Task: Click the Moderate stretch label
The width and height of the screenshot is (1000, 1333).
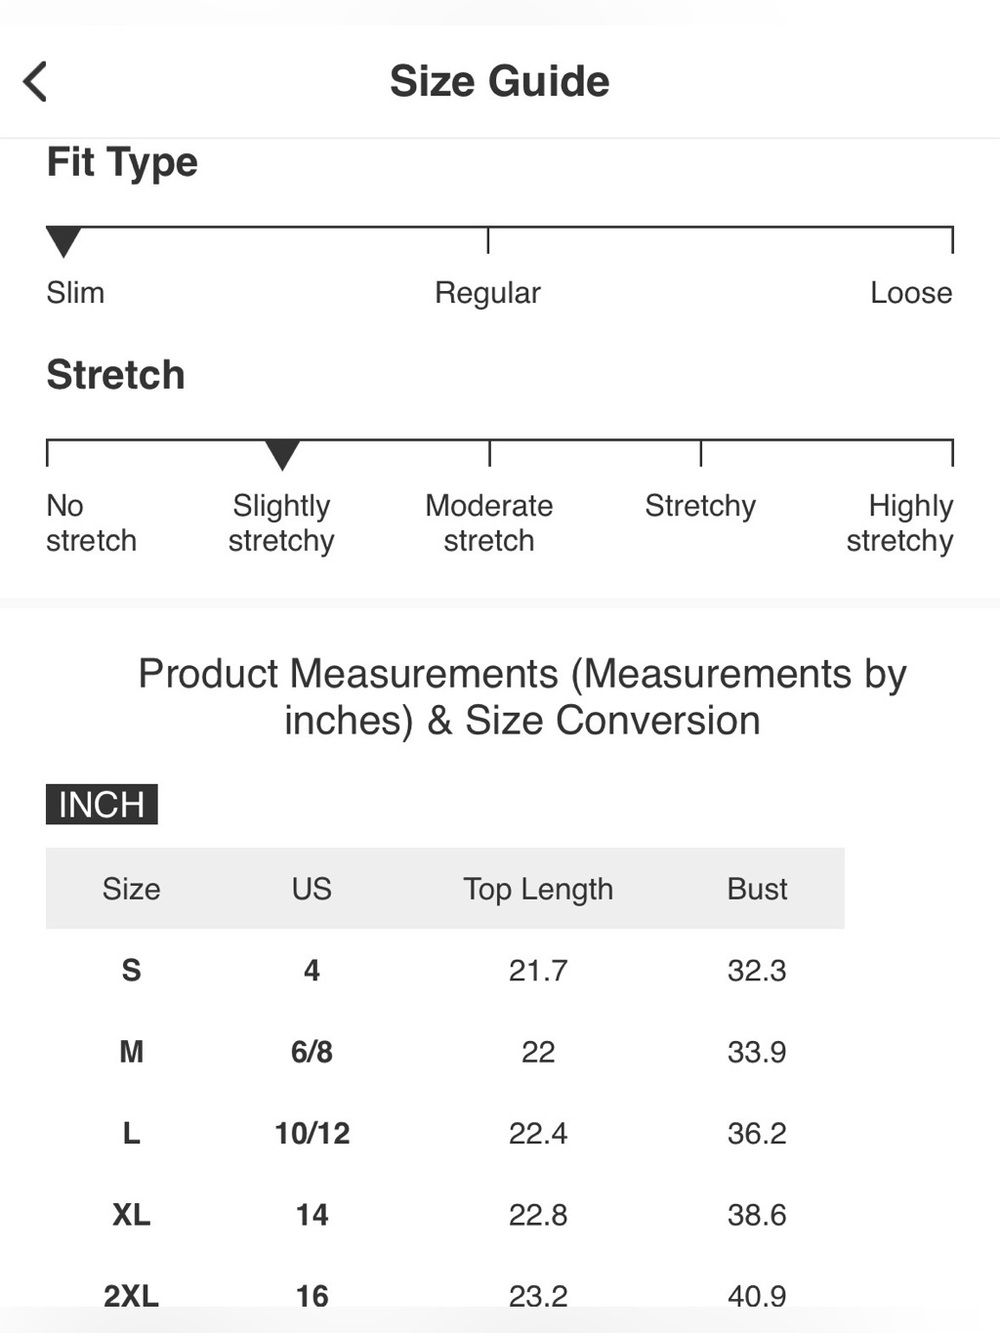Action: (489, 523)
